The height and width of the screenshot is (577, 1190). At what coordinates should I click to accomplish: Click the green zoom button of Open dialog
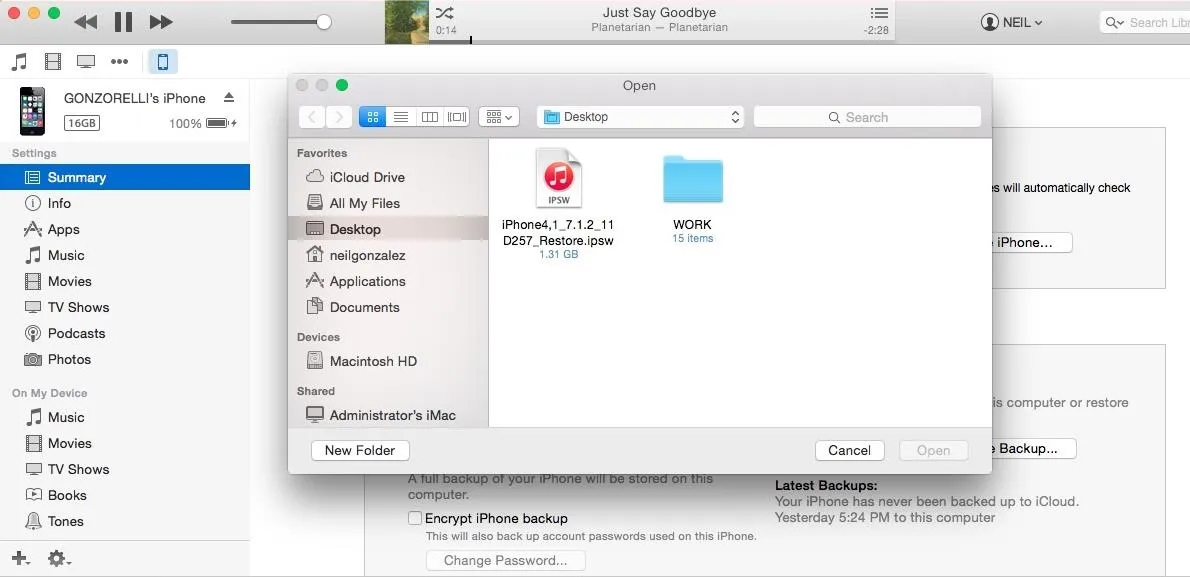coord(342,85)
